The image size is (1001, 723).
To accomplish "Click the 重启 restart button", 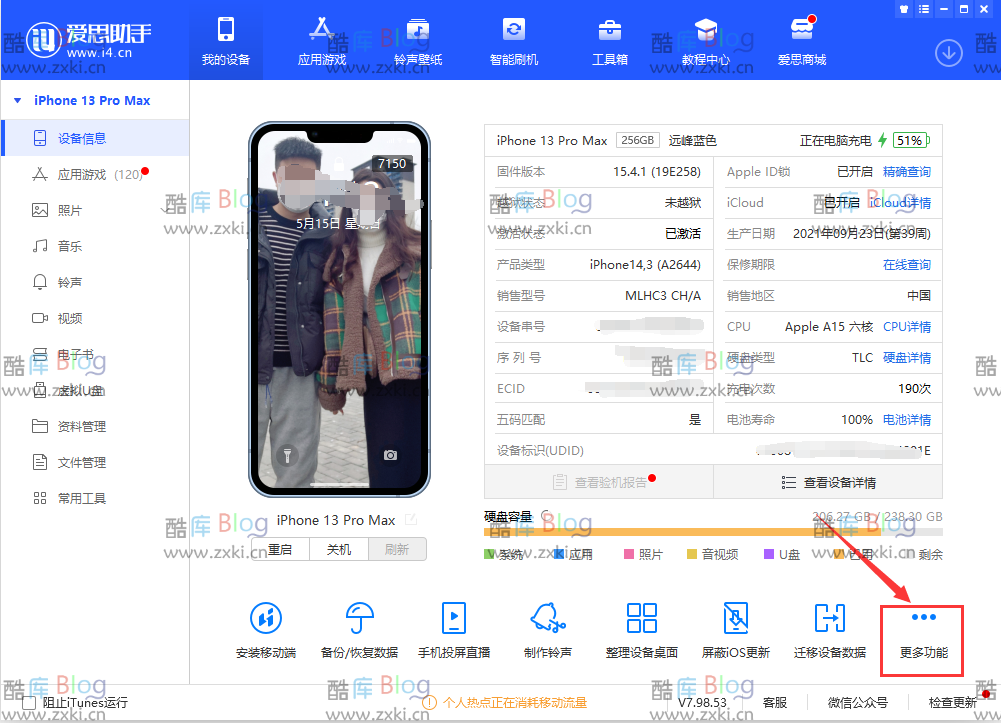I will pyautogui.click(x=280, y=549).
